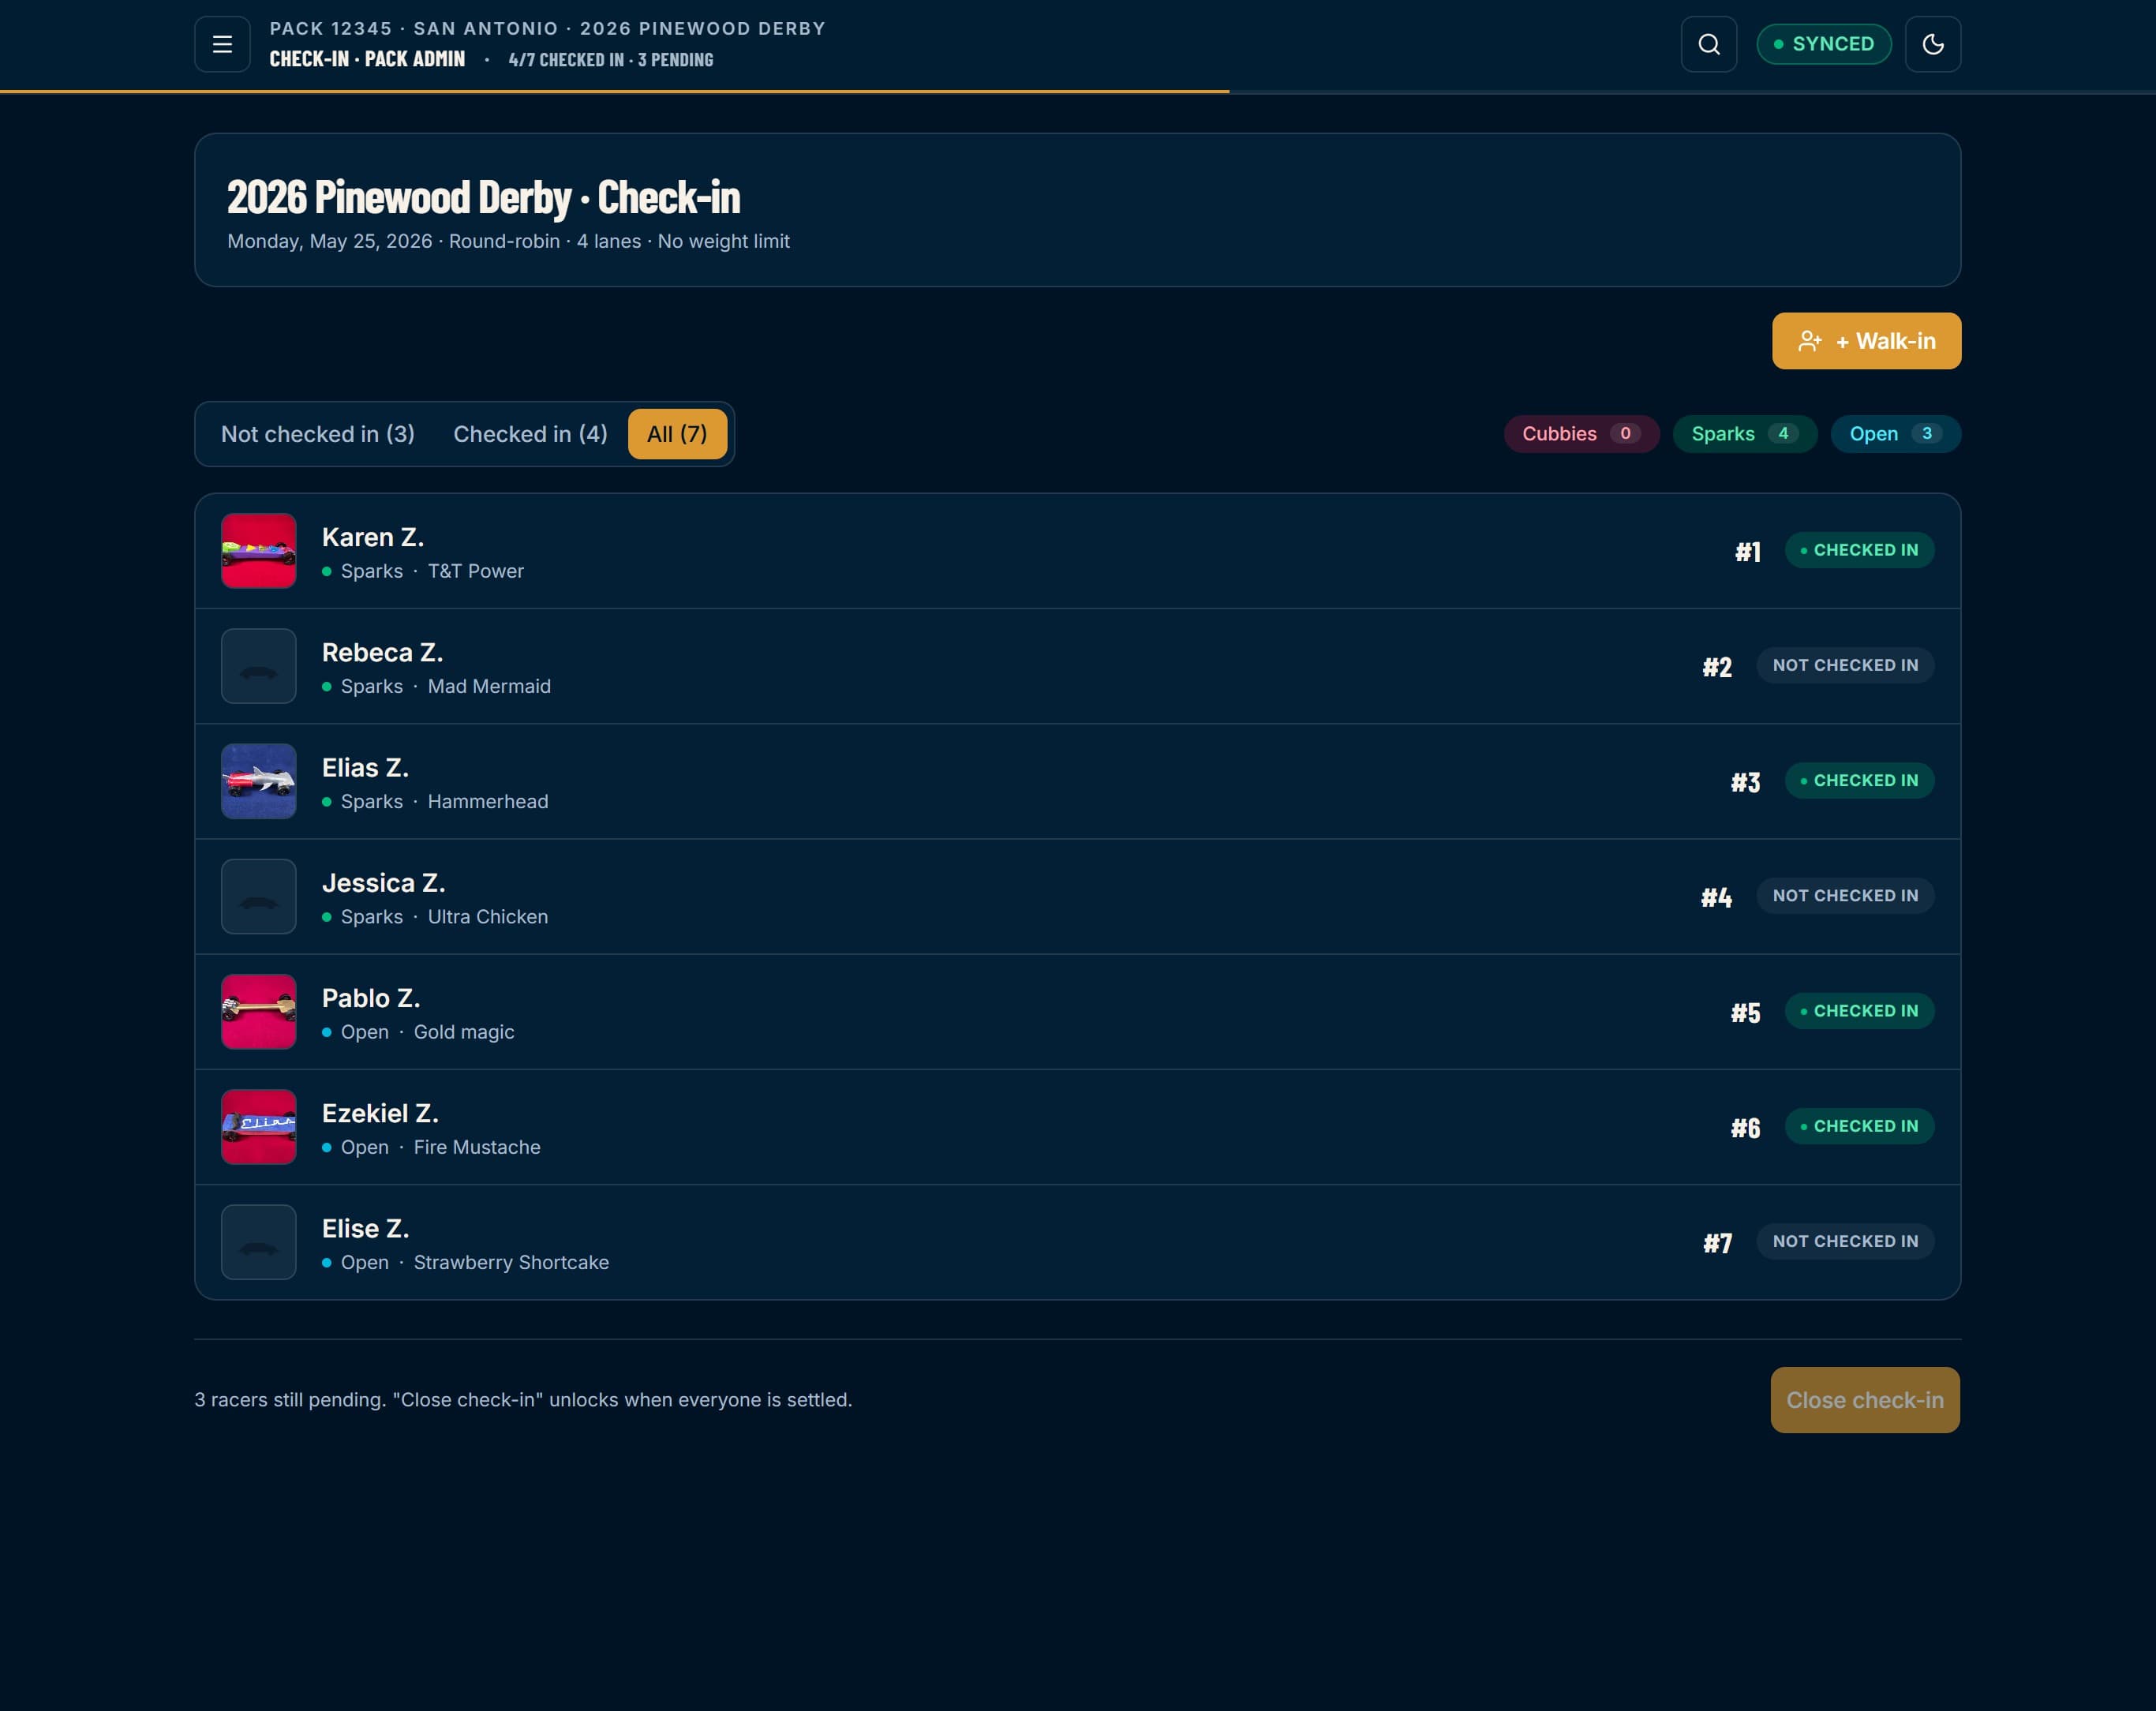
Task: Check in Rebeca Z. via status badge
Action: pos(1845,665)
